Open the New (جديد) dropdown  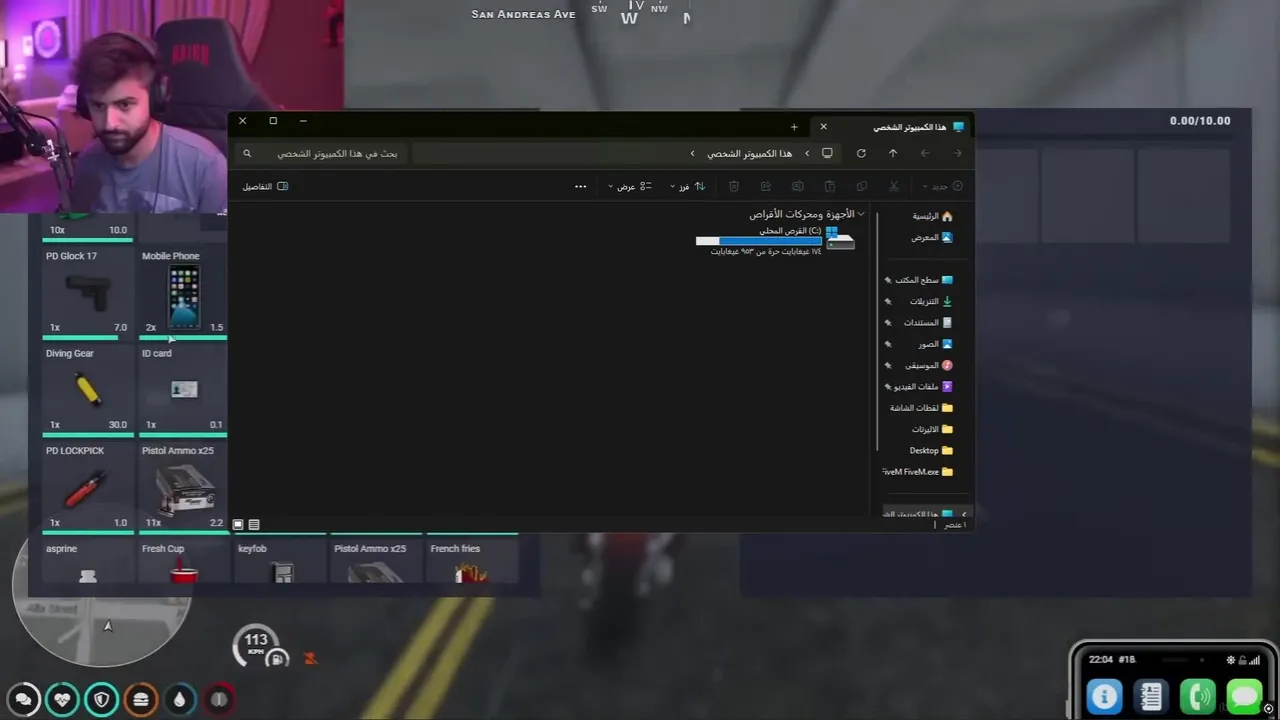click(943, 186)
